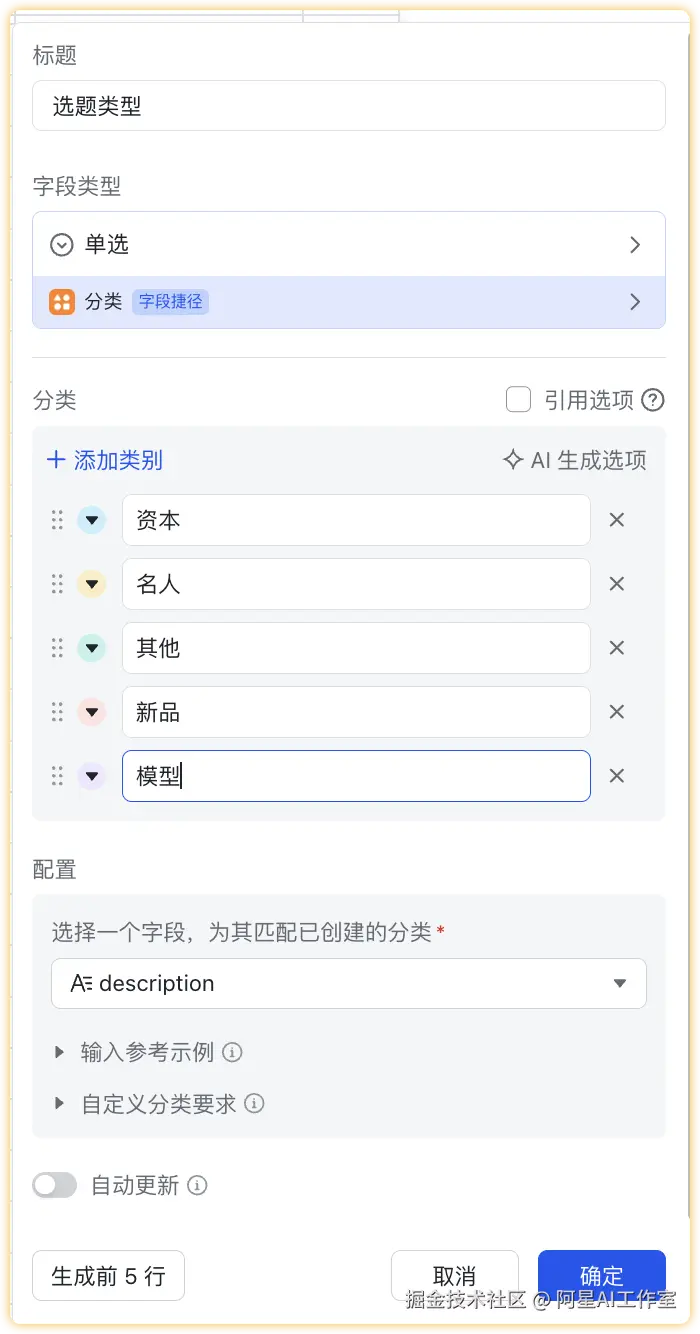700x1334 pixels.
Task: Click the info icon beside 自定义分类要求
Action: tap(255, 1104)
